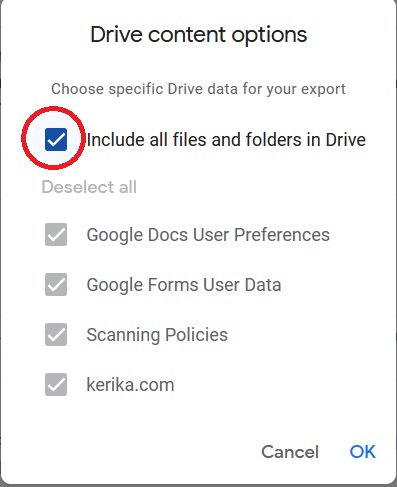This screenshot has height=487, width=397.
Task: Click the Drive content options heading
Action: [x=199, y=35]
